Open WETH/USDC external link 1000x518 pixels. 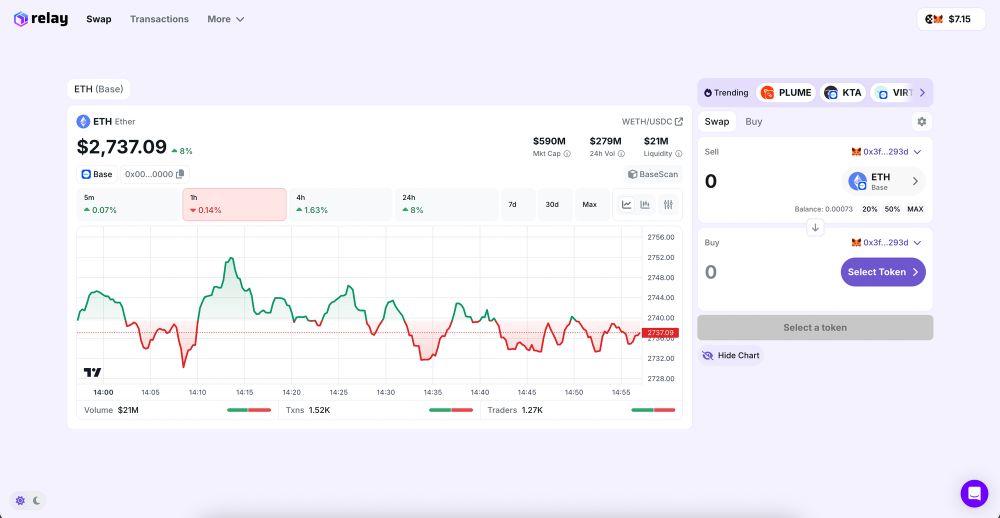(652, 121)
